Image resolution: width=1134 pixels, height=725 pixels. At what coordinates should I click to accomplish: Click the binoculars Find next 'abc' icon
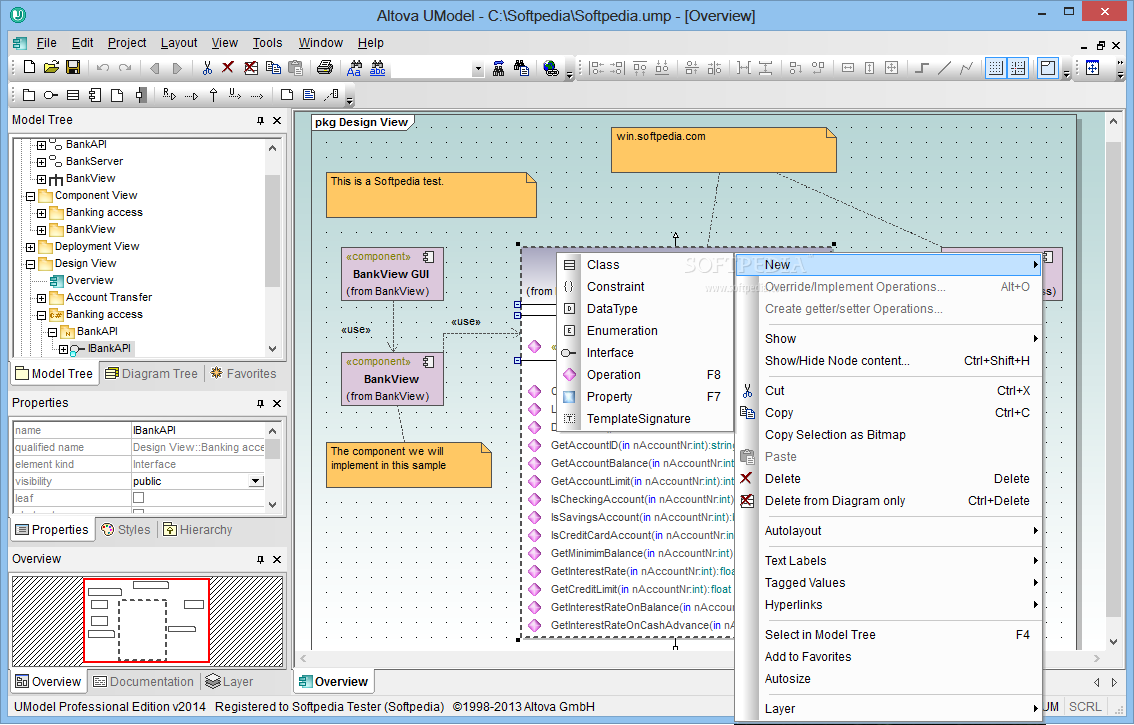(378, 69)
